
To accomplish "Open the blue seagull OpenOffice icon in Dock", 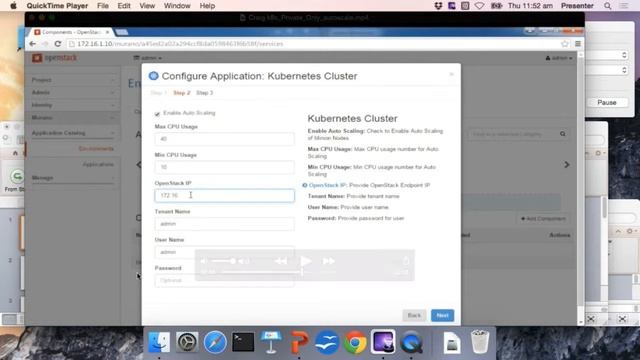I will [x=327, y=342].
